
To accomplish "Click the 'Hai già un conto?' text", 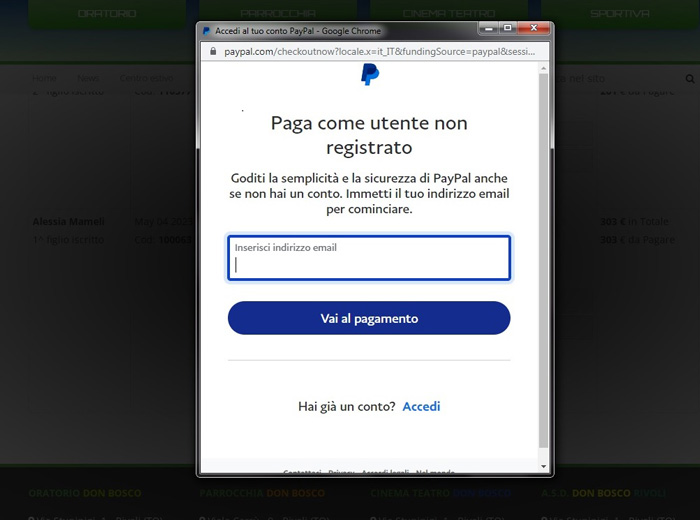I will coord(347,406).
